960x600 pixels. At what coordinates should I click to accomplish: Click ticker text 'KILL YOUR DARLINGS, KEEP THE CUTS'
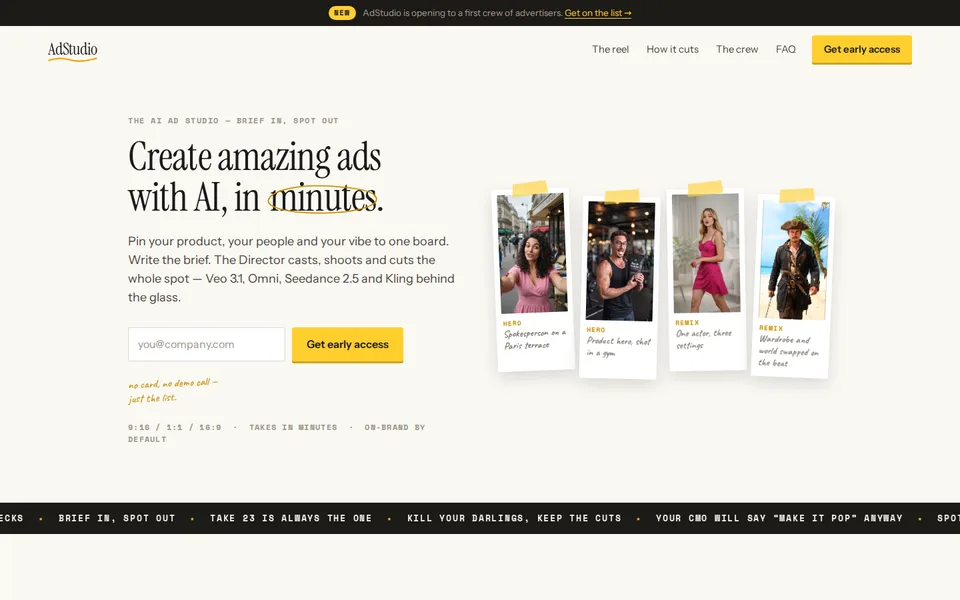[x=514, y=518]
